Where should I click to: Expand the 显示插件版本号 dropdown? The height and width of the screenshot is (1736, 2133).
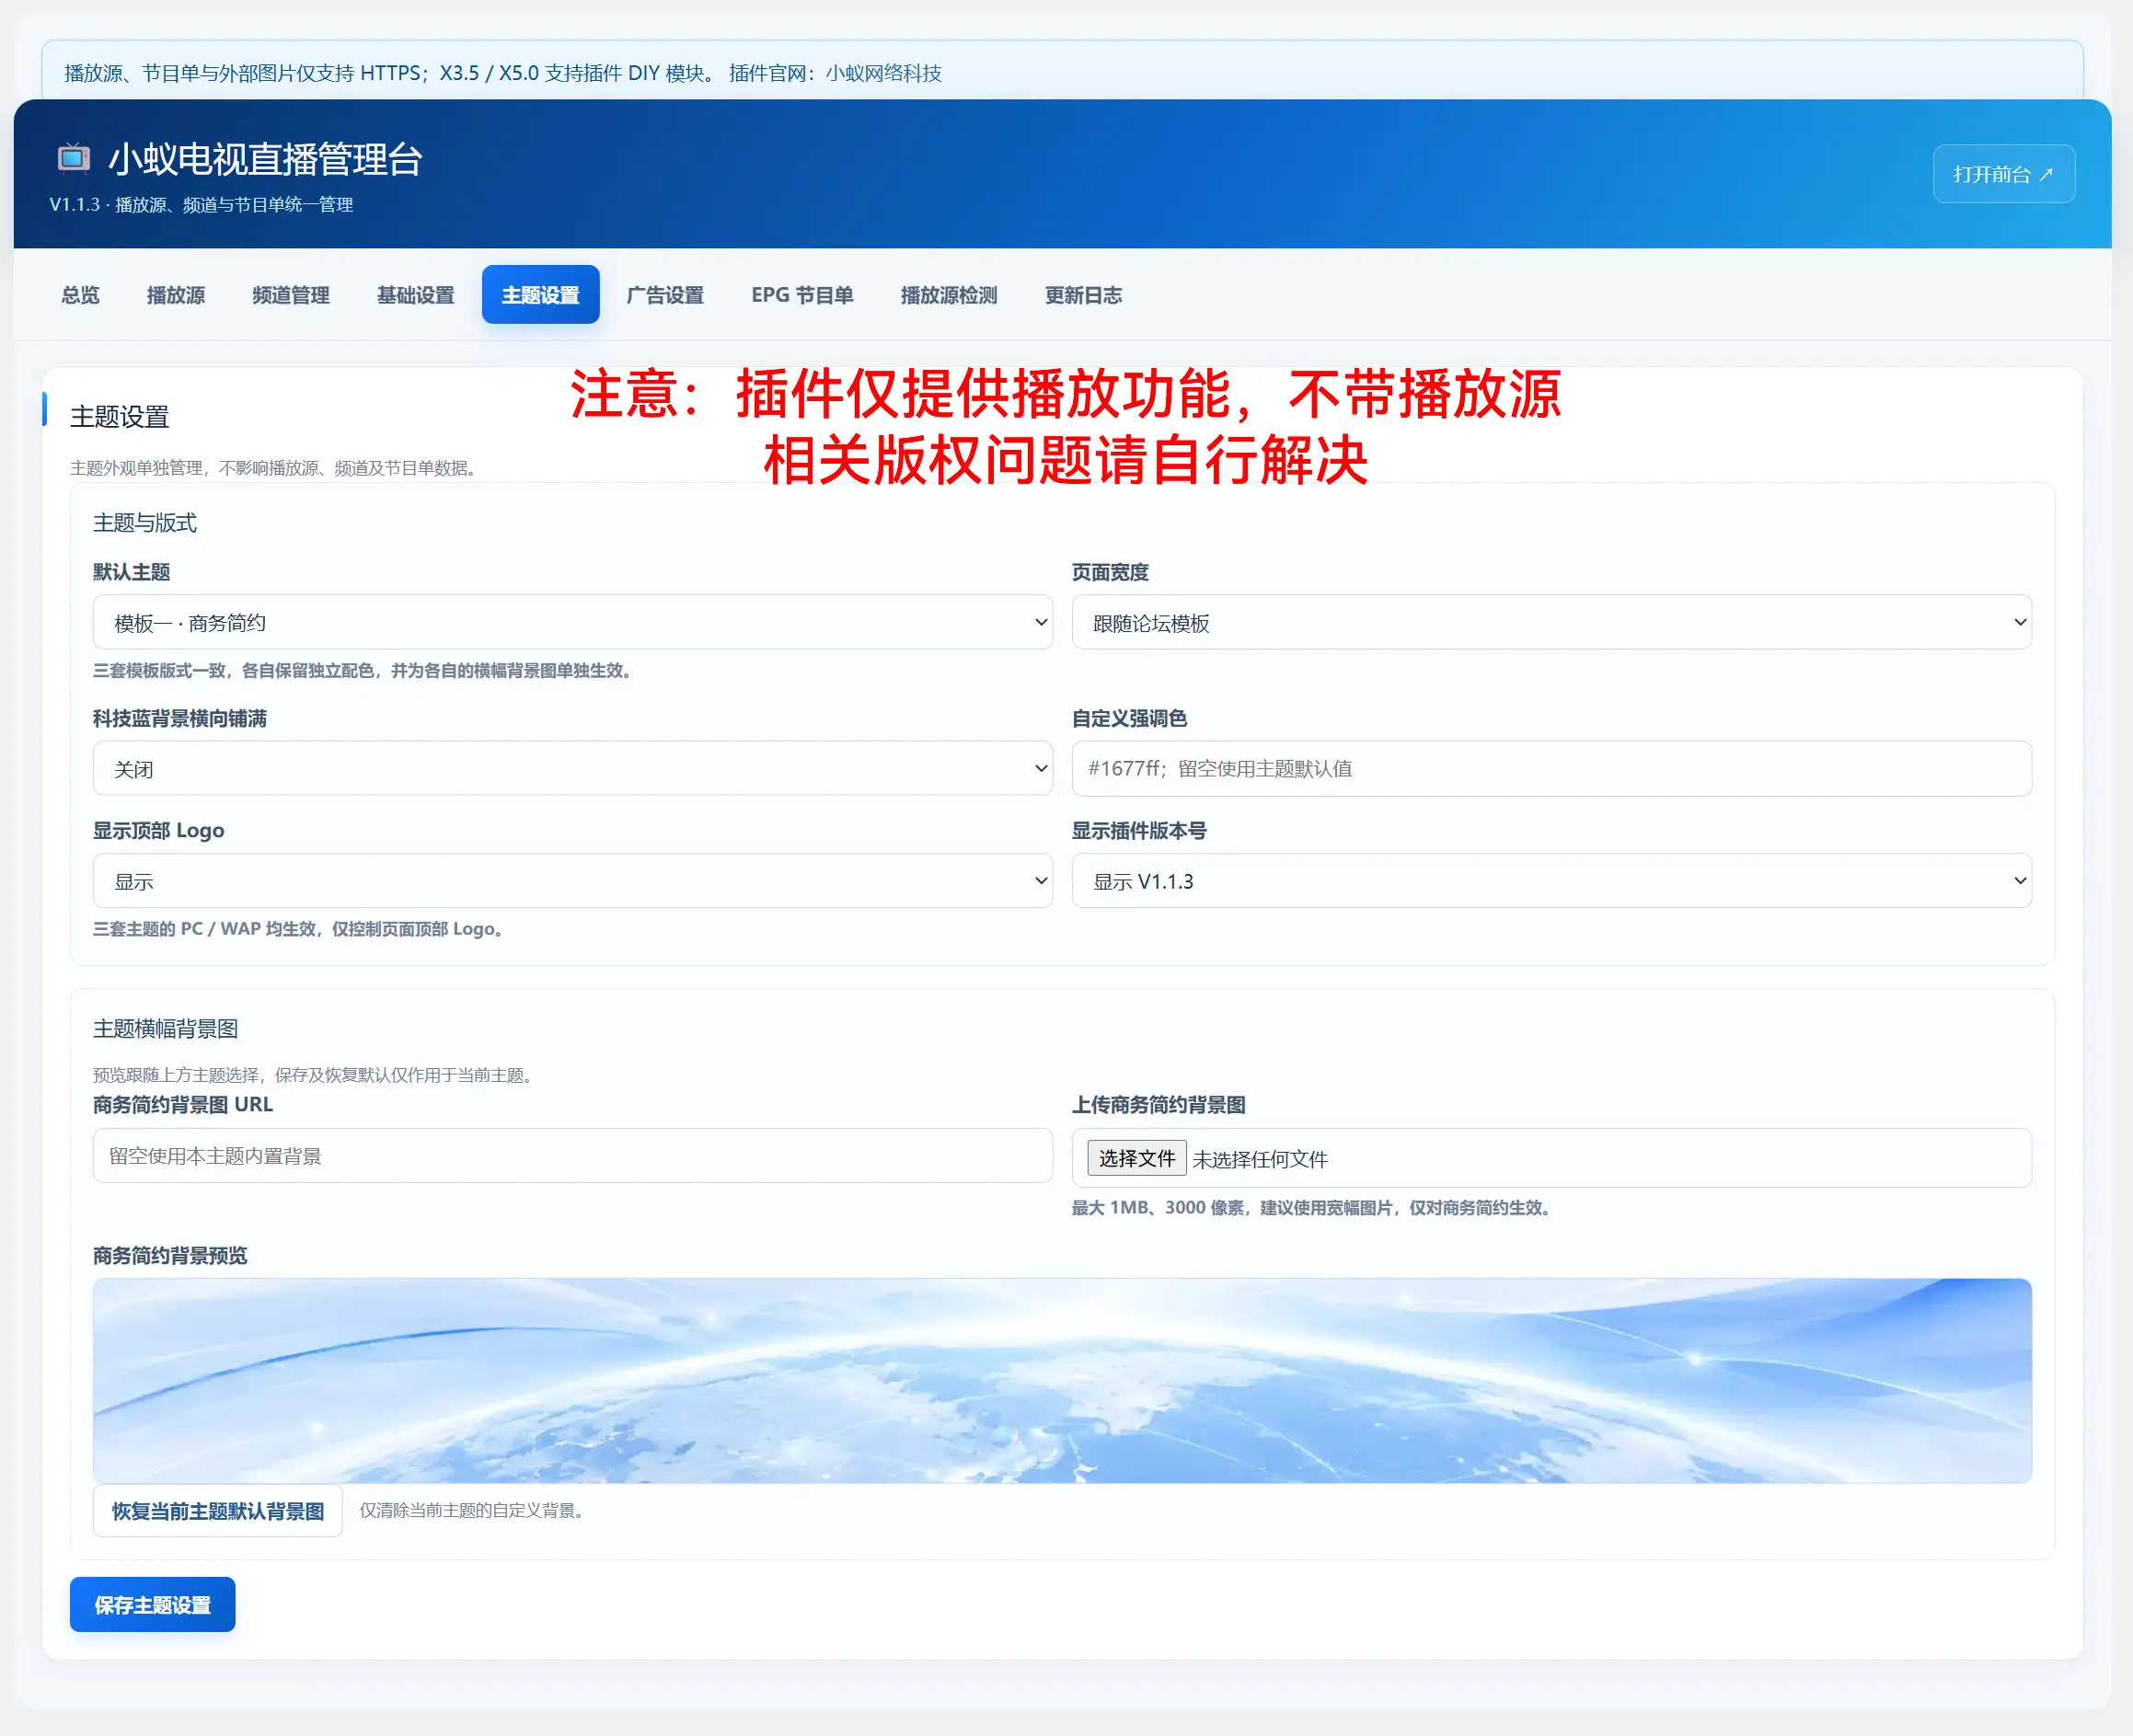click(x=1551, y=881)
